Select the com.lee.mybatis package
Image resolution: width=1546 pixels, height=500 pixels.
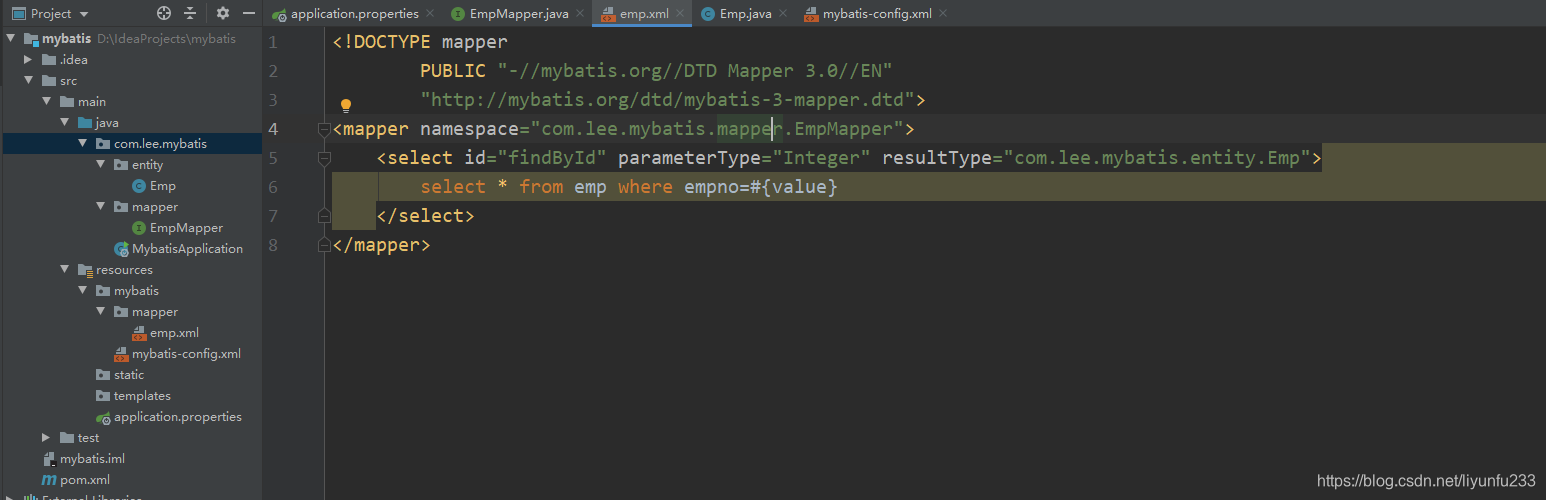[160, 144]
